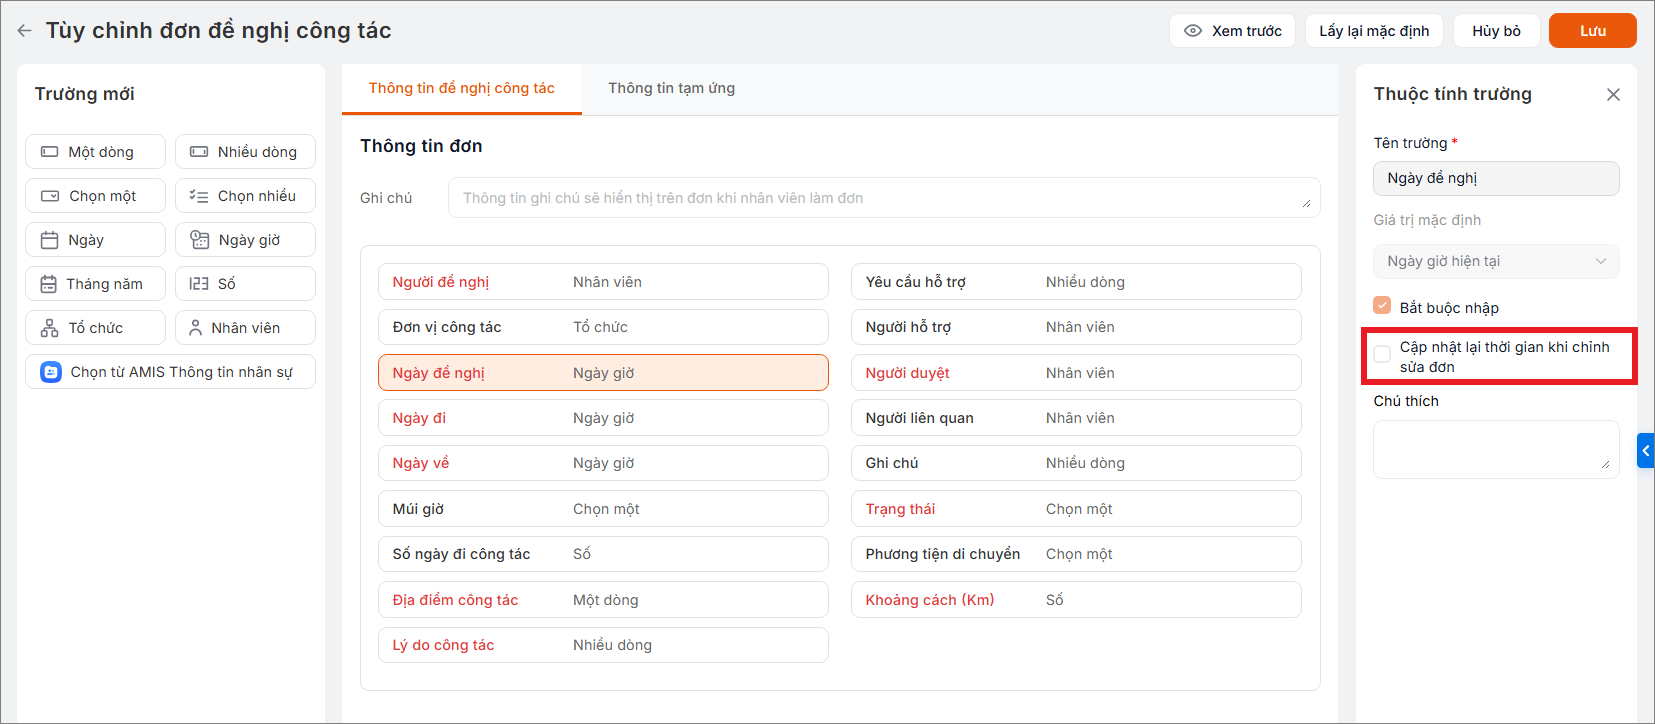1655x724 pixels.
Task: Switch to Thông tin tạm ứng tab
Action: click(x=671, y=88)
